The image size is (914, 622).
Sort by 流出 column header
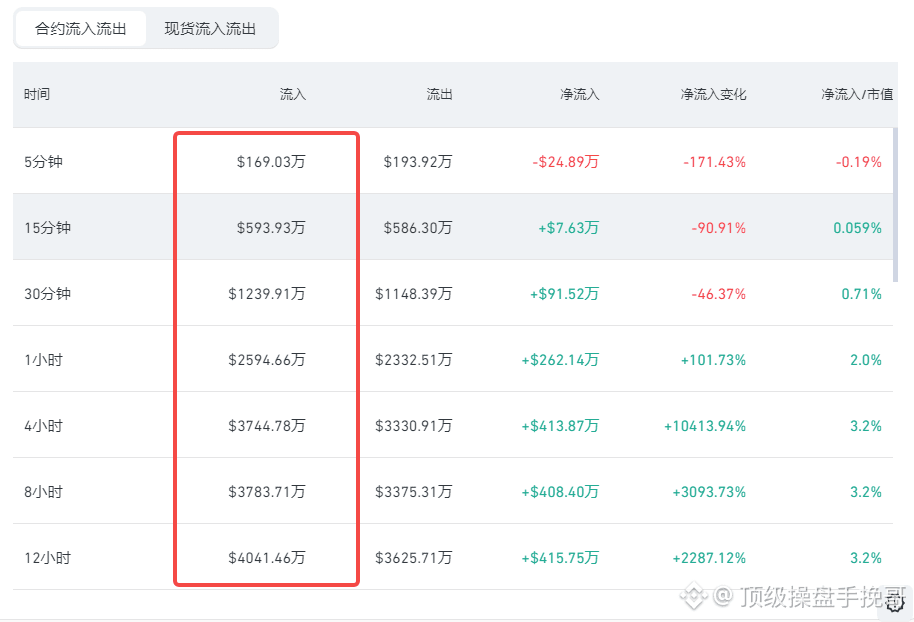440,94
